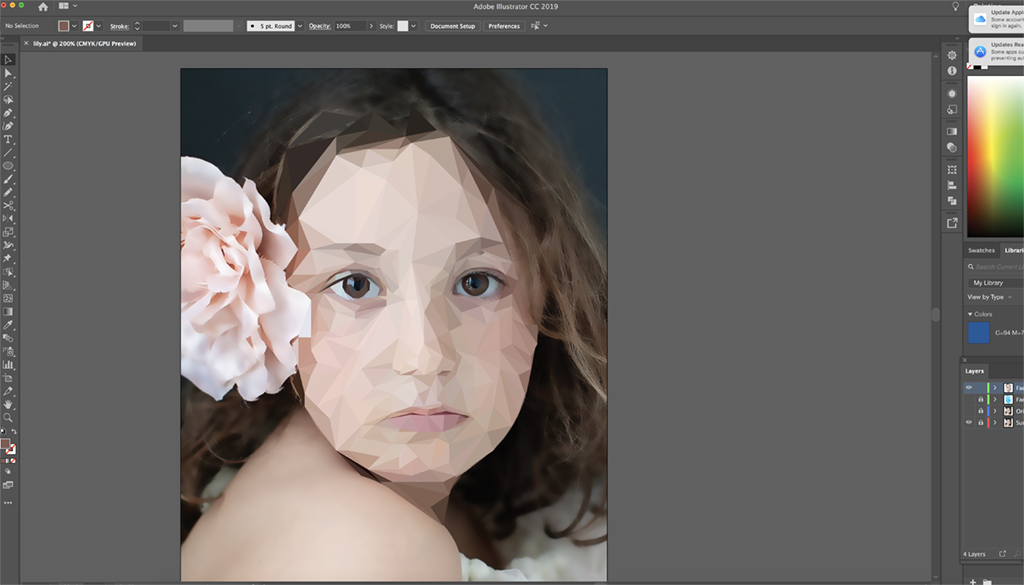The height and width of the screenshot is (585, 1024).
Task: Select the Reflect tool
Action: tap(8, 219)
